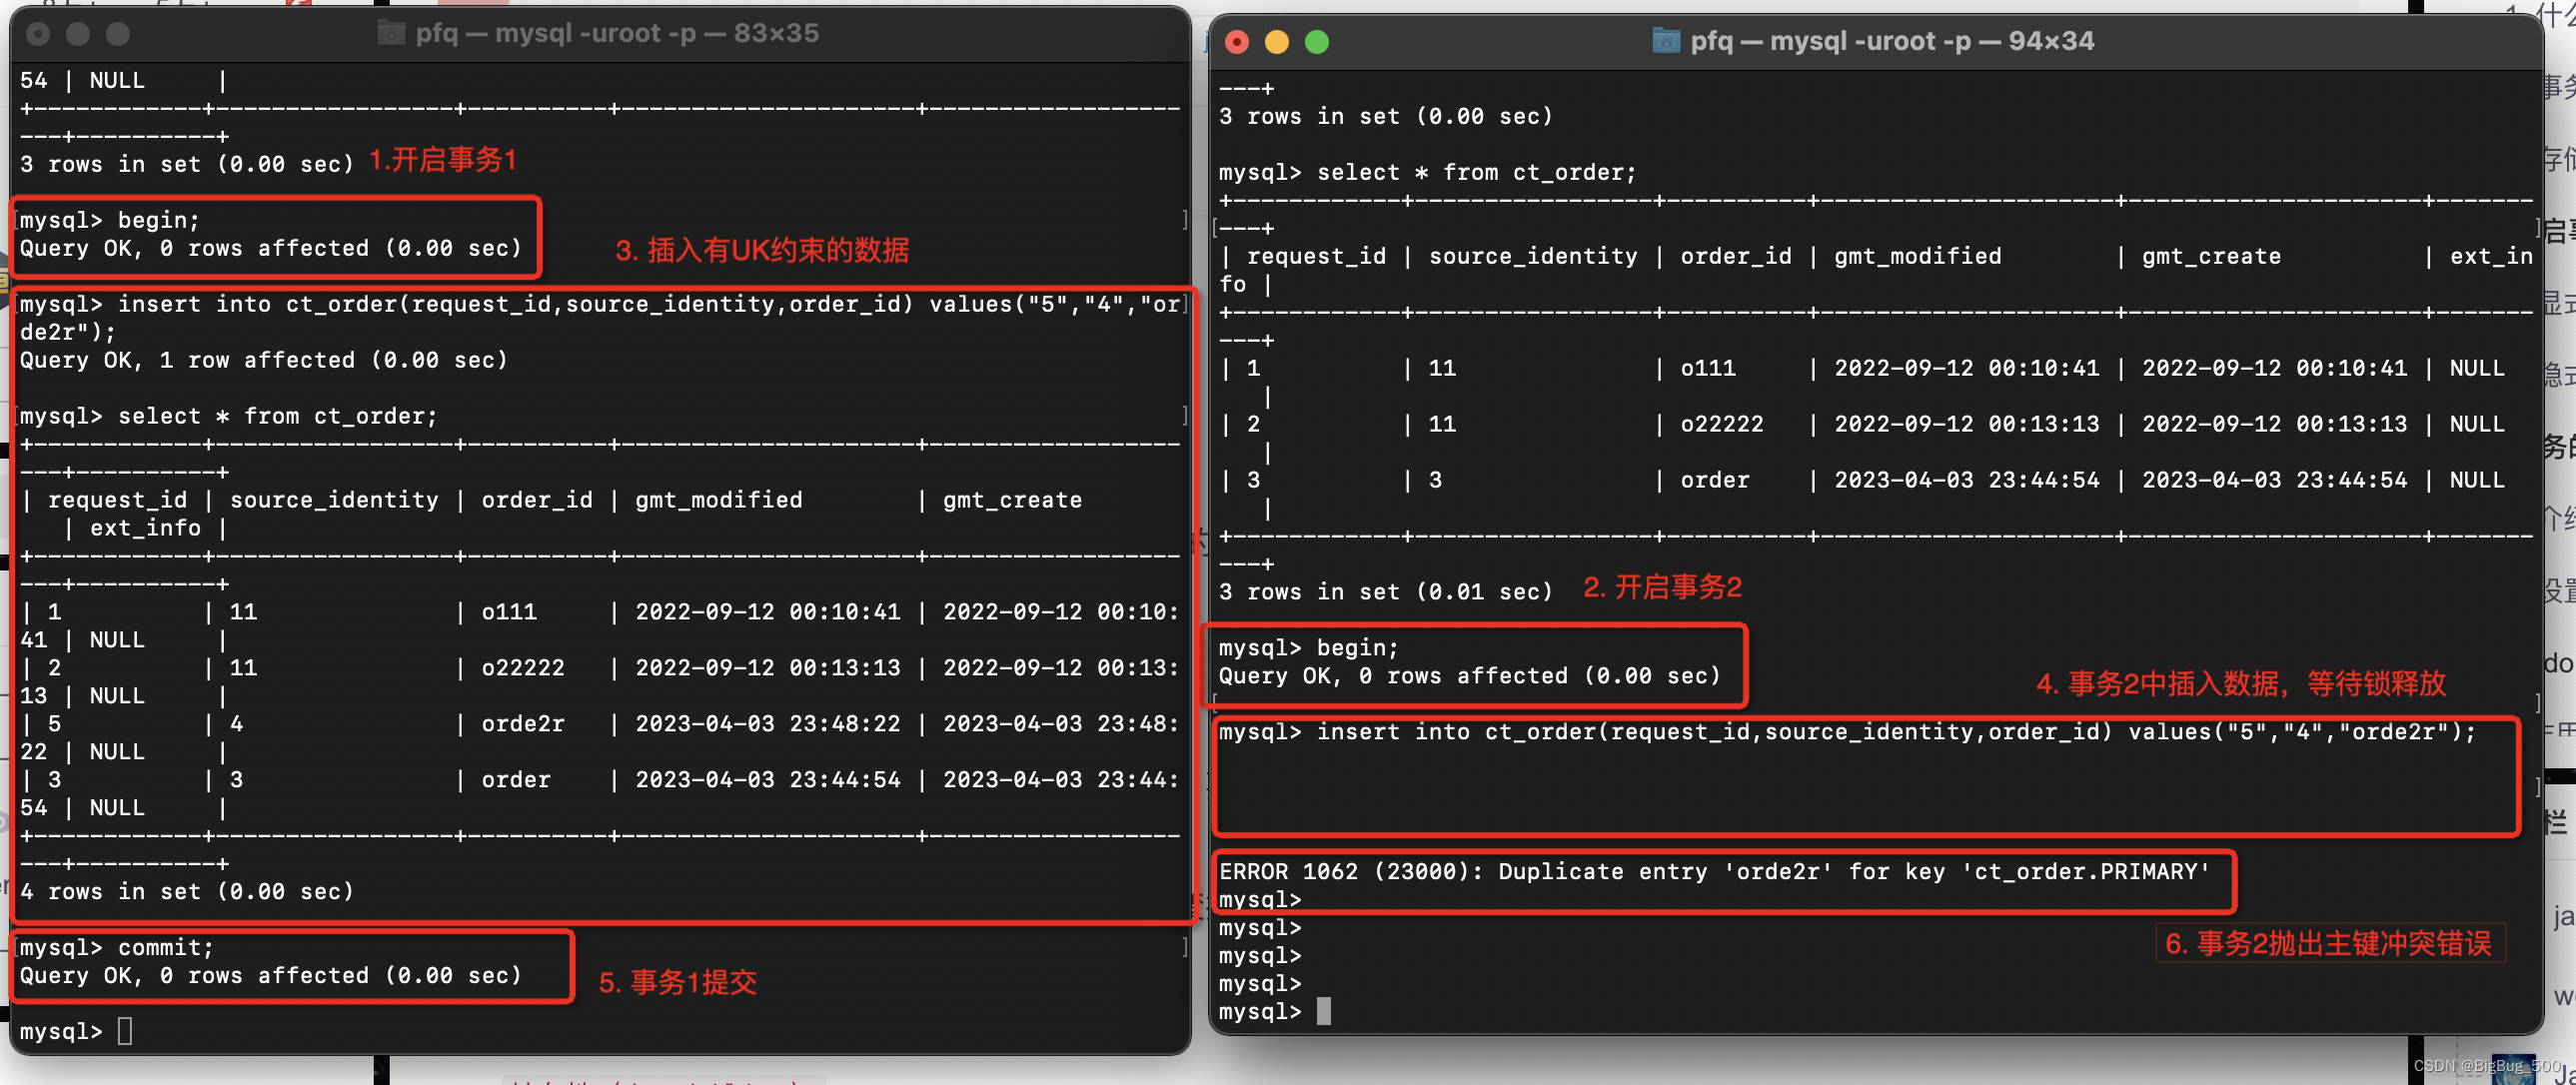The height and width of the screenshot is (1085, 2576).
Task: Click left terminal title 'pfq — mysql -uroot -p — 83×35'
Action: pos(617,33)
